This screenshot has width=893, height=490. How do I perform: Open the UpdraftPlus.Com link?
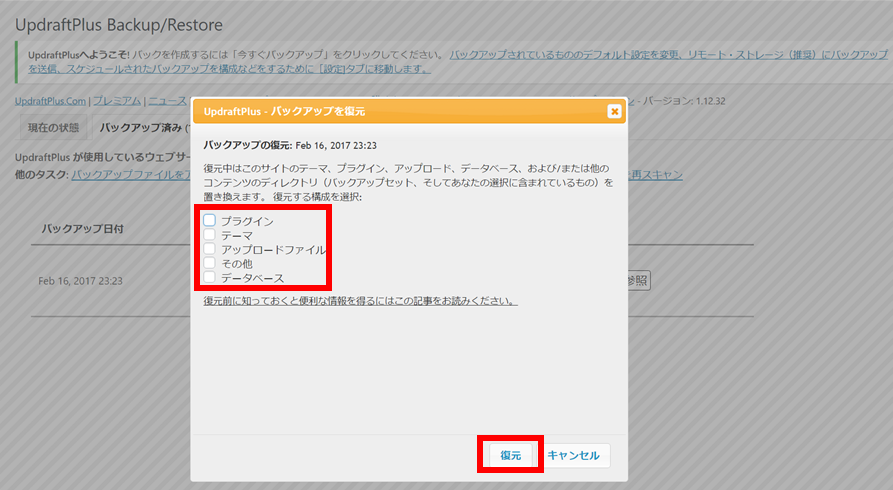[50, 101]
